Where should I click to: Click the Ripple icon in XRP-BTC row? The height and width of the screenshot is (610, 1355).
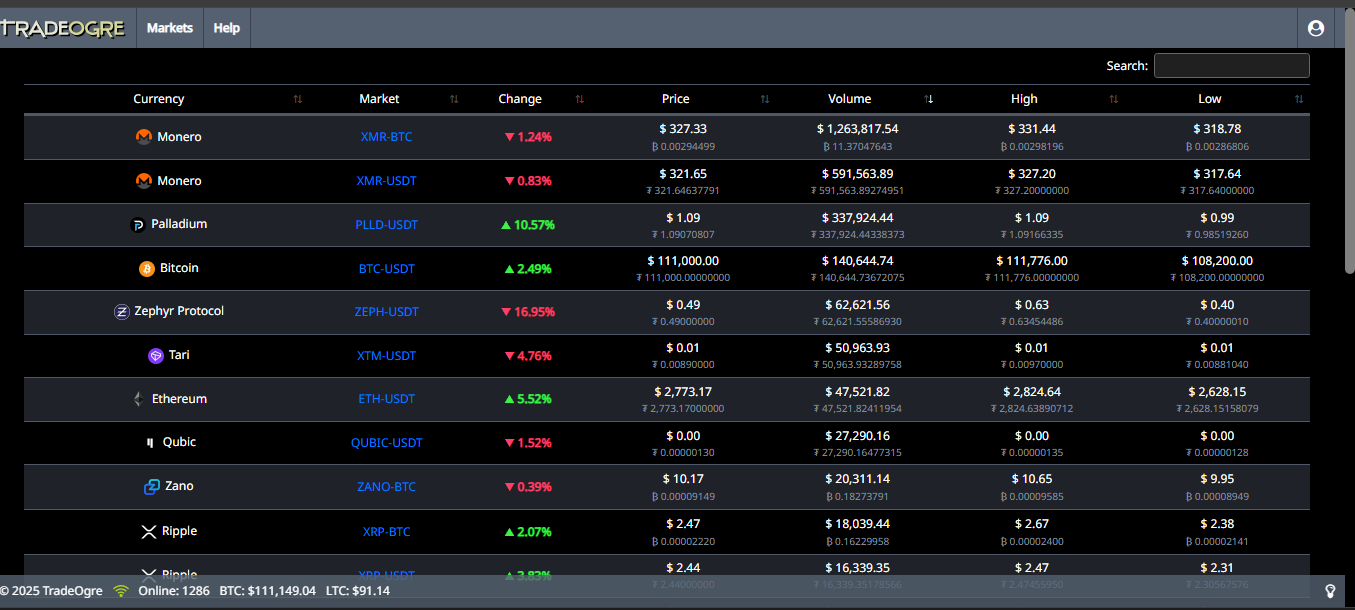click(x=149, y=532)
